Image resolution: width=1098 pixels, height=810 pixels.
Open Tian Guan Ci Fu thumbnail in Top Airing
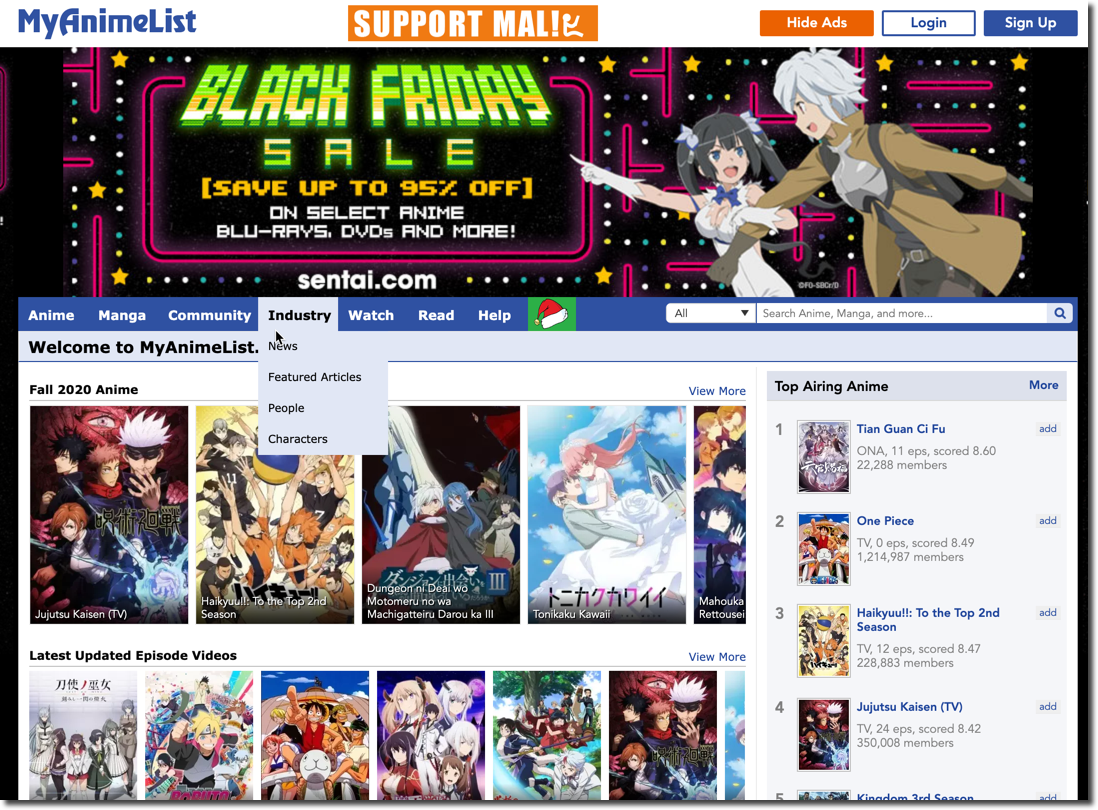pyautogui.click(x=824, y=456)
